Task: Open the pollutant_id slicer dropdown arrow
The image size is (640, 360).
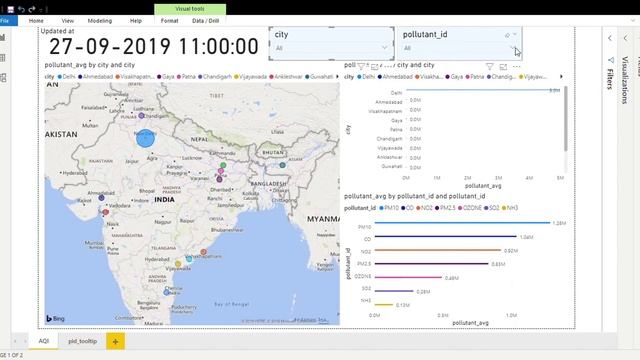Action: pos(512,48)
